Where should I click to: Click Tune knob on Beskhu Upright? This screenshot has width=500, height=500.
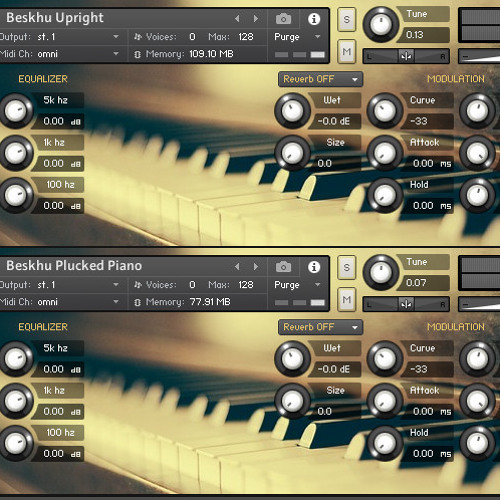click(381, 24)
